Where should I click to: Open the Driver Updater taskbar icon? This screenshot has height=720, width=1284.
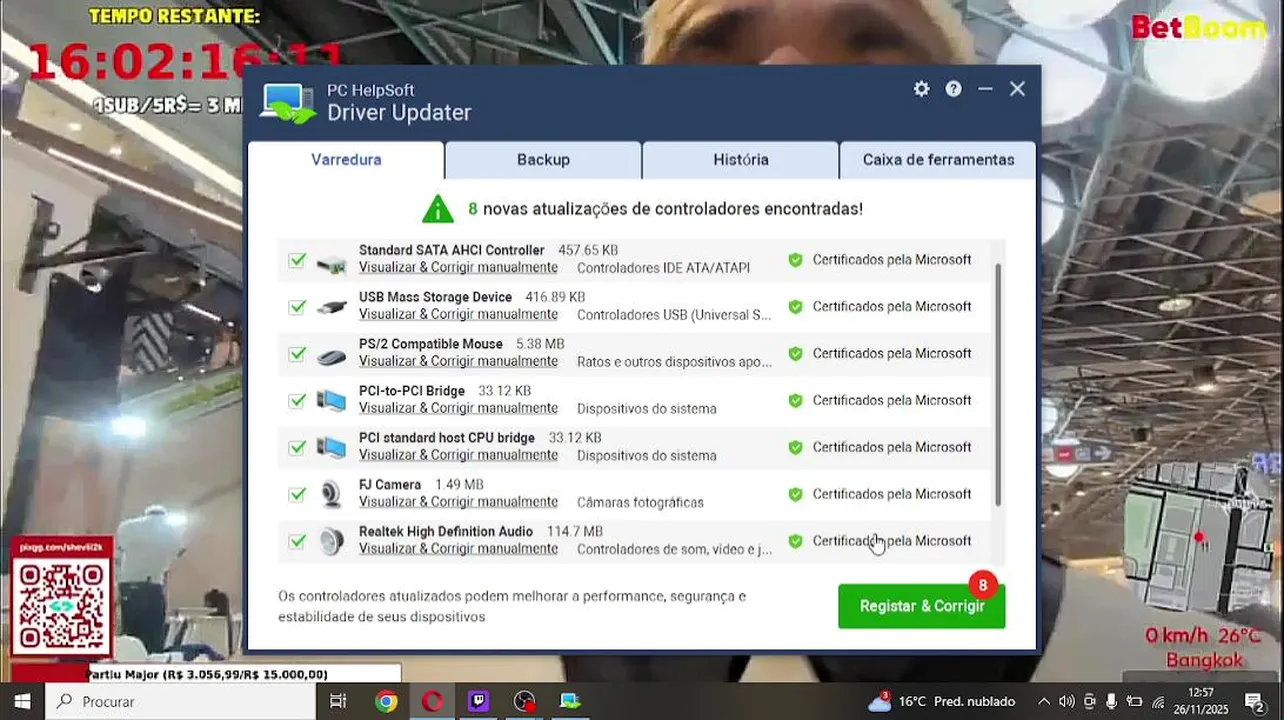(x=570, y=701)
